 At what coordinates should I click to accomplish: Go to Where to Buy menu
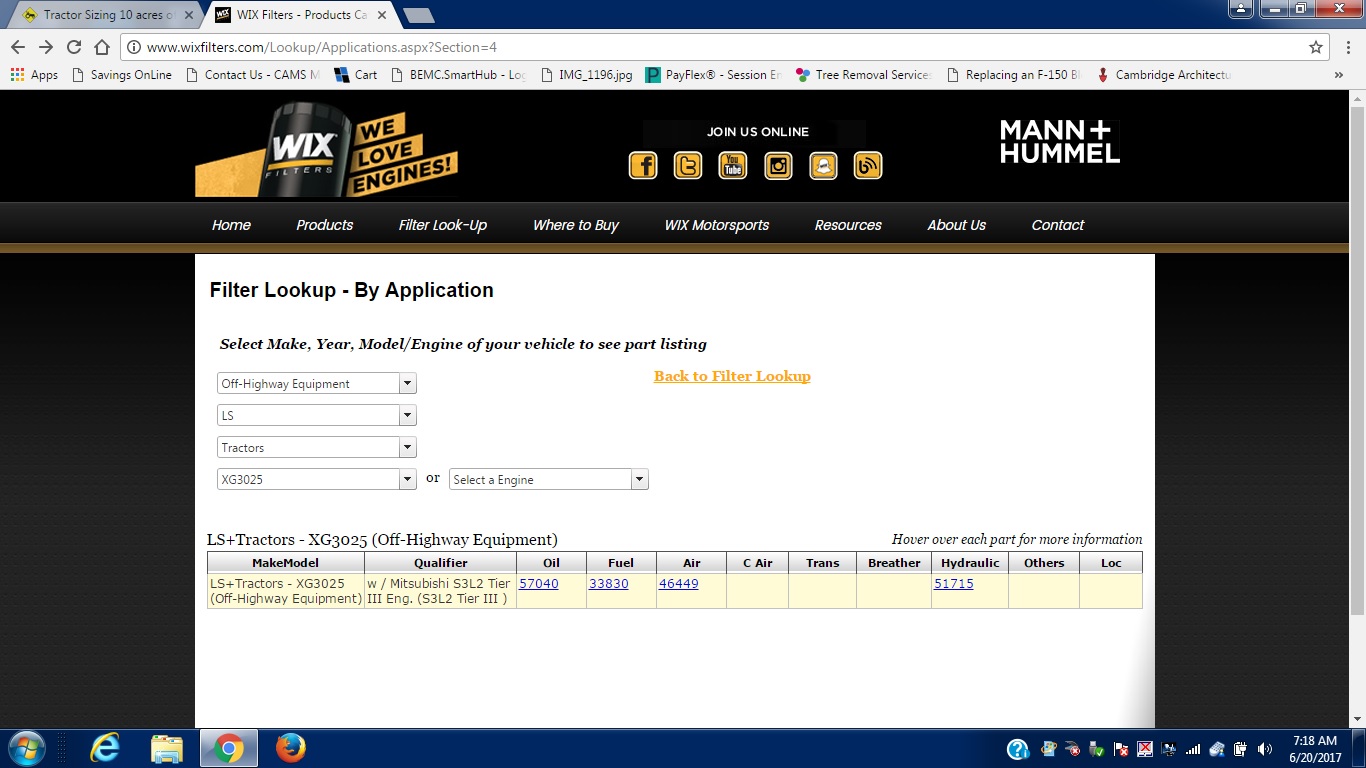575,225
